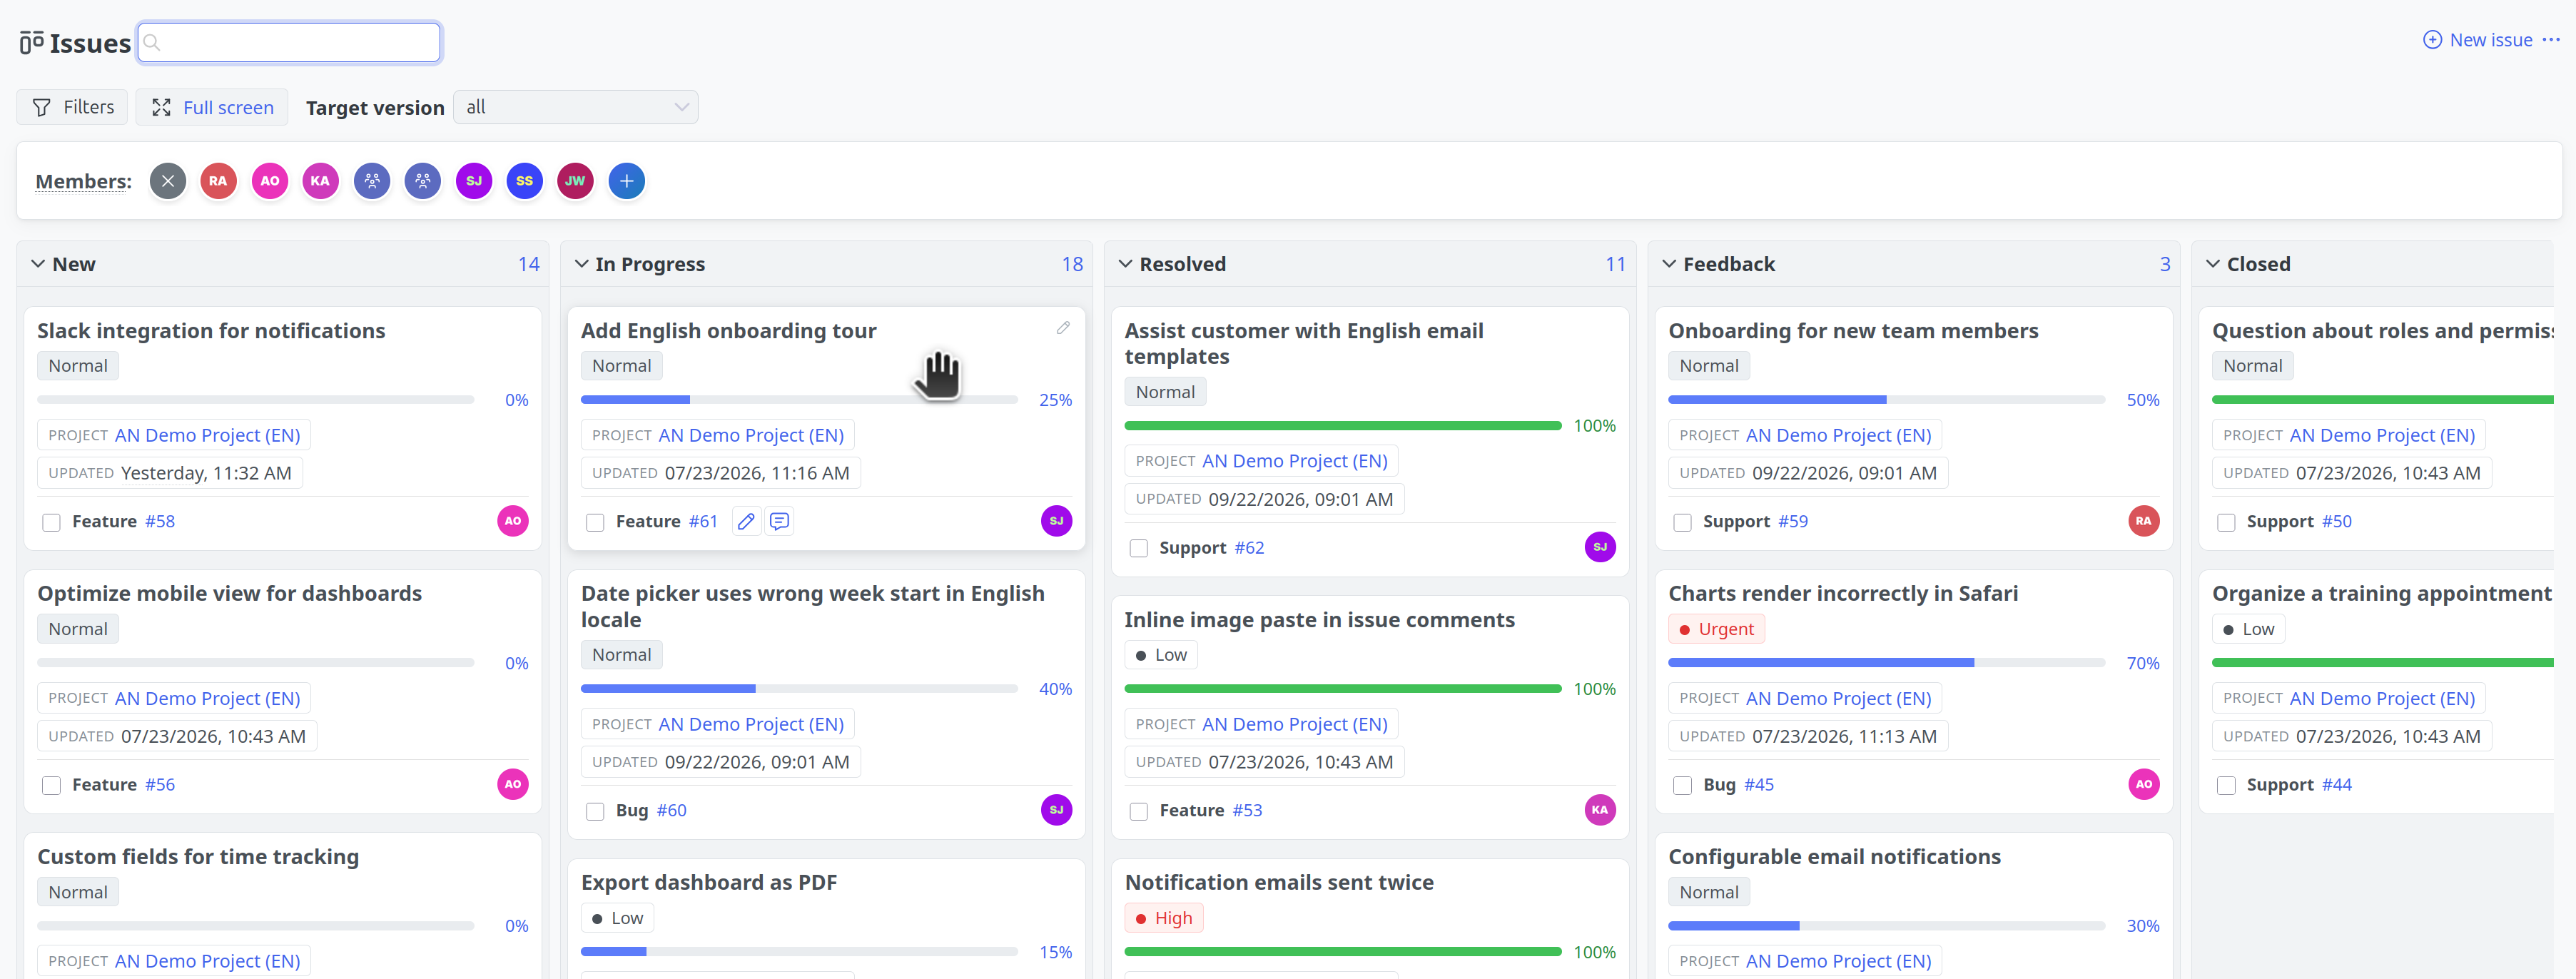
Task: Click the count 18 in In Progress header
Action: (x=1072, y=264)
